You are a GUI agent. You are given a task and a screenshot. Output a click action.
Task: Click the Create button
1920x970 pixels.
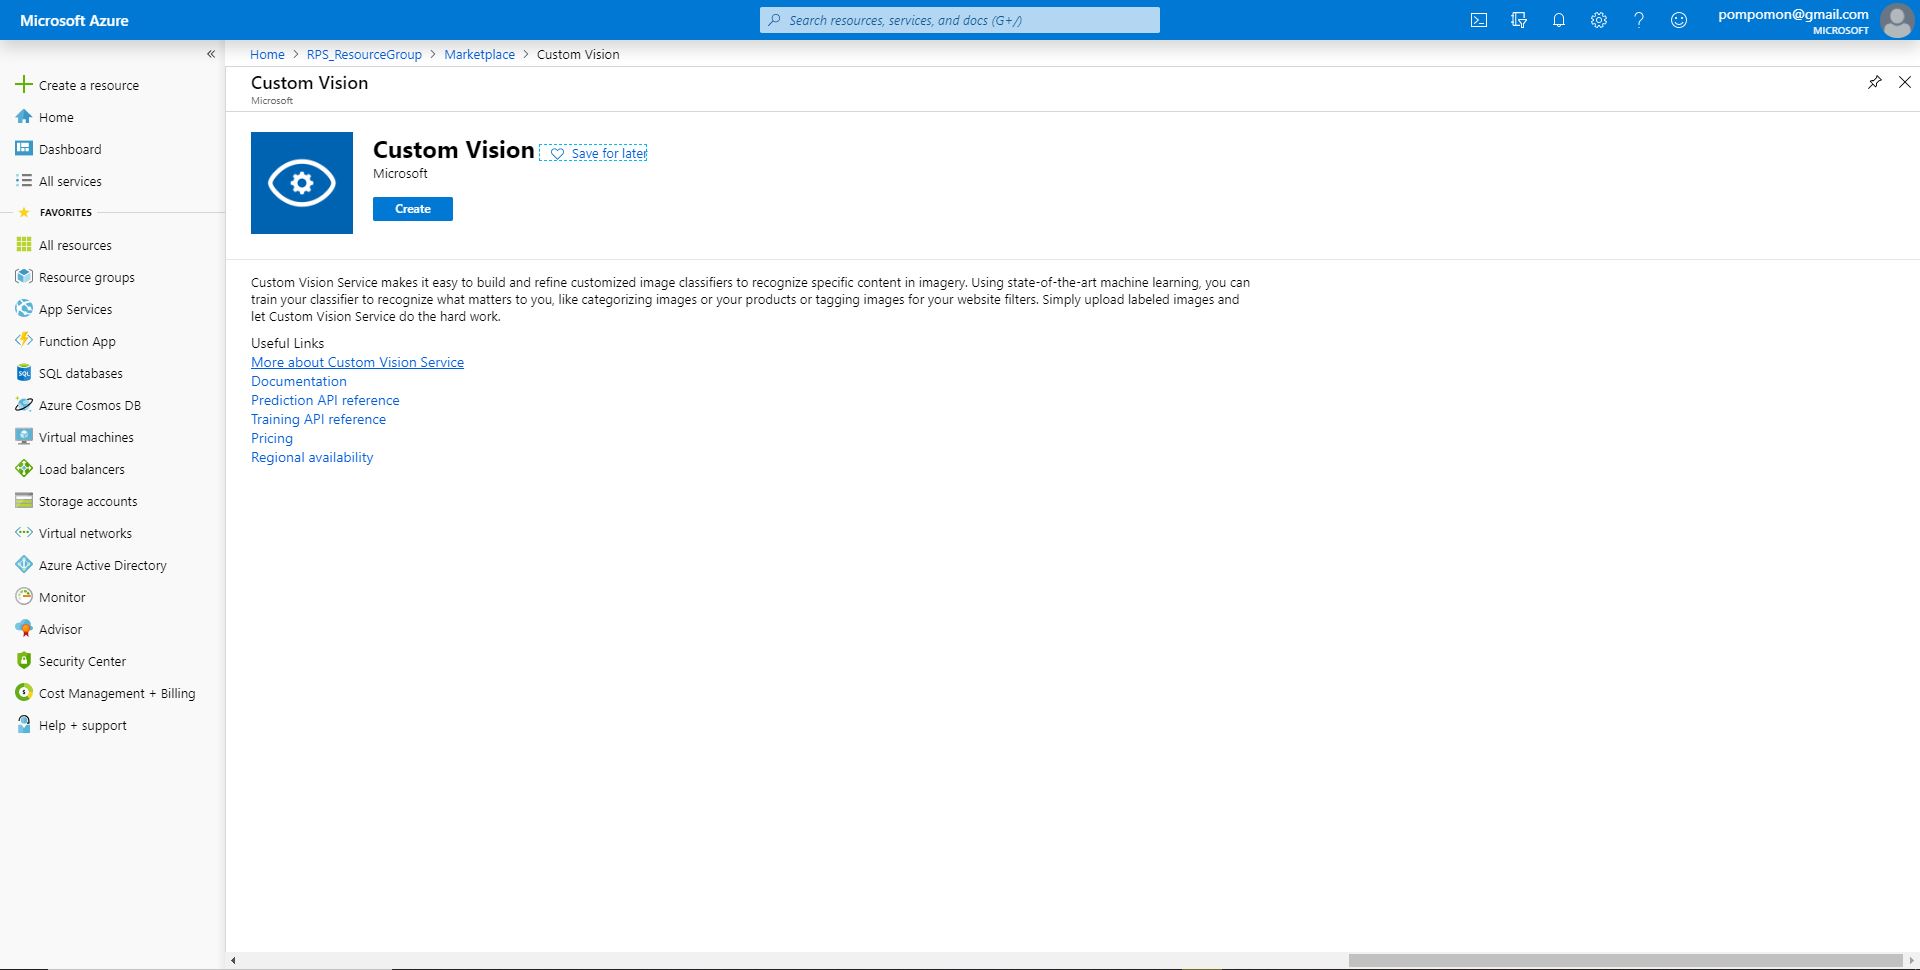point(413,209)
